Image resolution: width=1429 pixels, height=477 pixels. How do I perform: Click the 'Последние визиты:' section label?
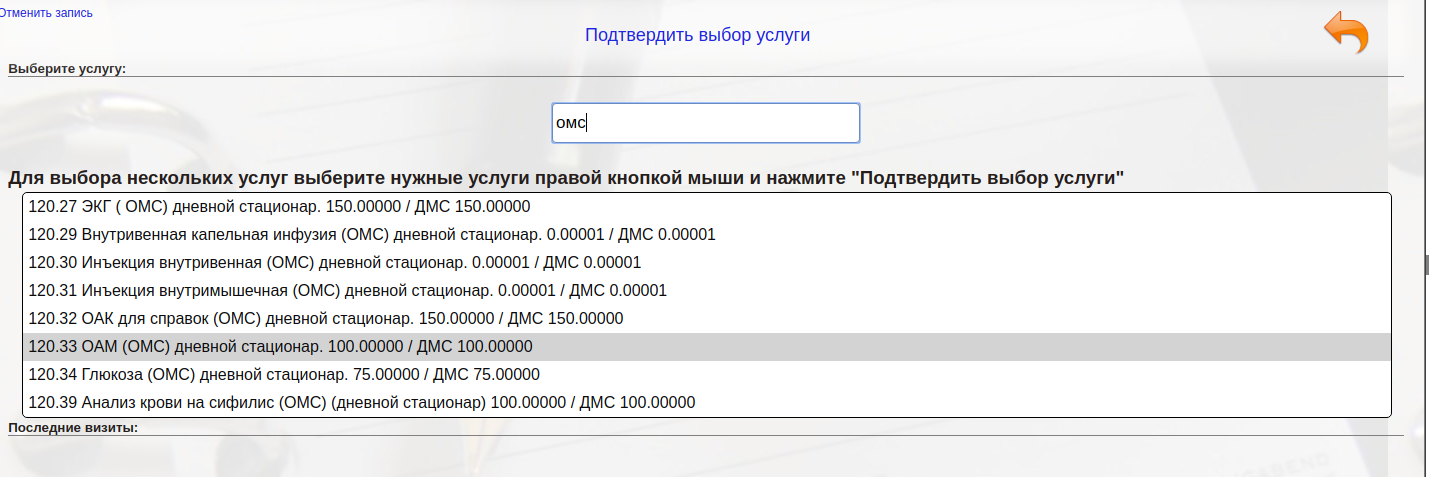pyautogui.click(x=73, y=428)
